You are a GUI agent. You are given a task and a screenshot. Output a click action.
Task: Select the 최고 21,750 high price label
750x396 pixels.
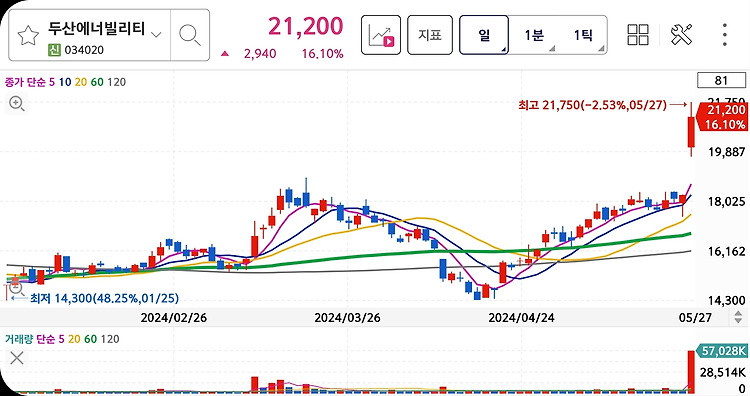(x=592, y=105)
